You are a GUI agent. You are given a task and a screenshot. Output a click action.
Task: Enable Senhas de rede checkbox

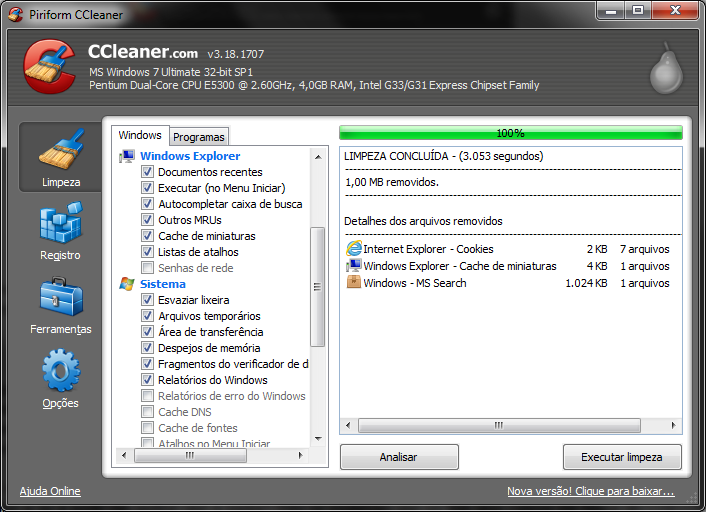tap(147, 267)
